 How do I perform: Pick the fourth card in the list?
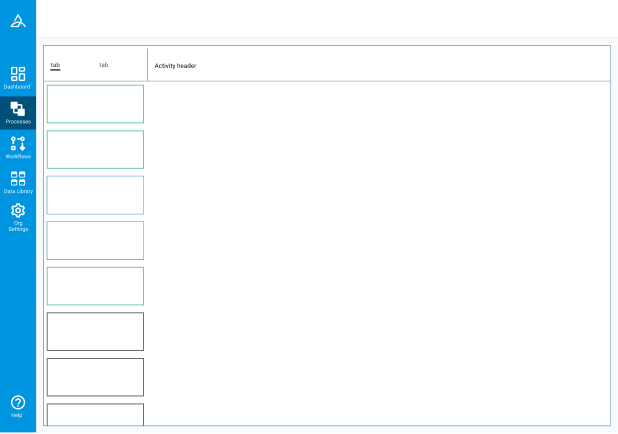pos(95,240)
